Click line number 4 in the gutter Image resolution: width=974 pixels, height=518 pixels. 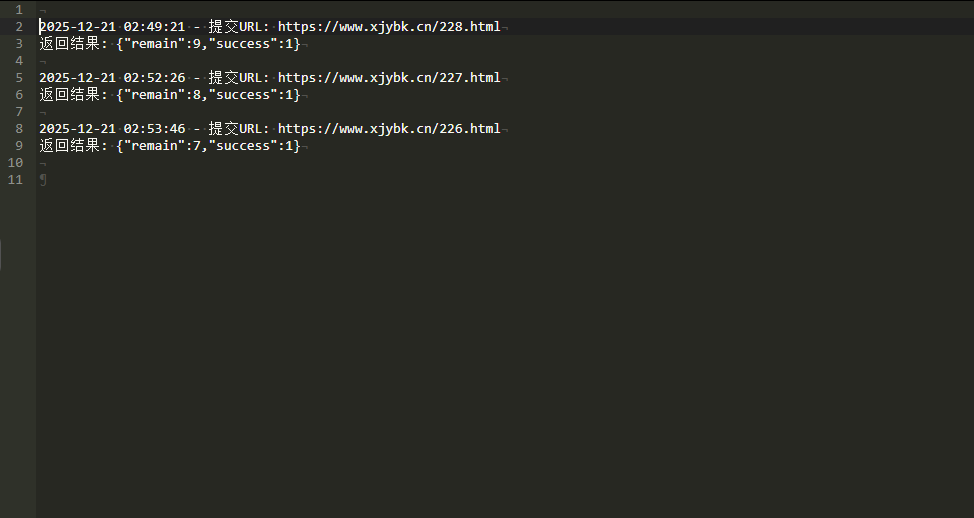(18, 61)
